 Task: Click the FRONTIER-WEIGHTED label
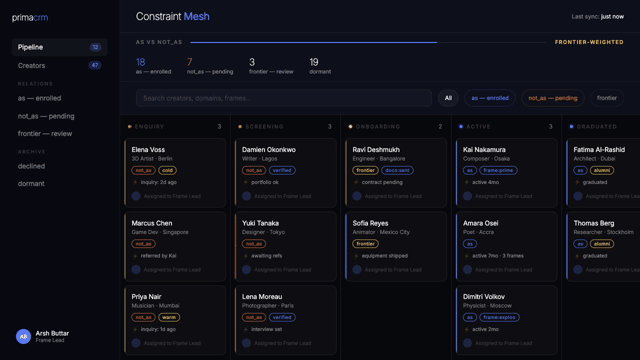point(589,42)
